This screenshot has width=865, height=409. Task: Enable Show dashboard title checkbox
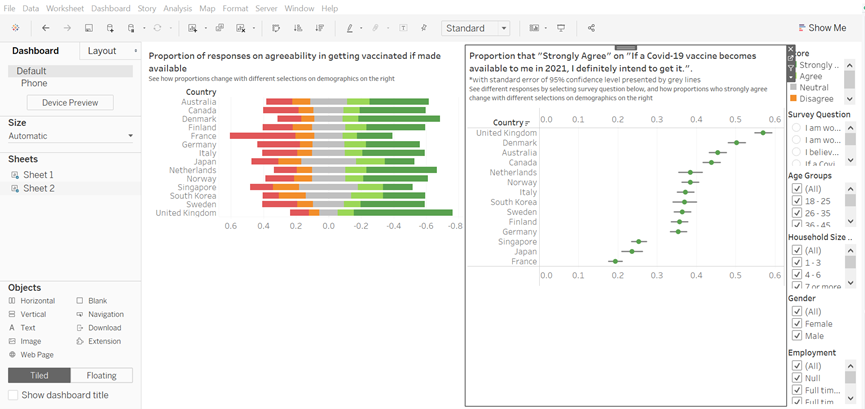click(13, 395)
